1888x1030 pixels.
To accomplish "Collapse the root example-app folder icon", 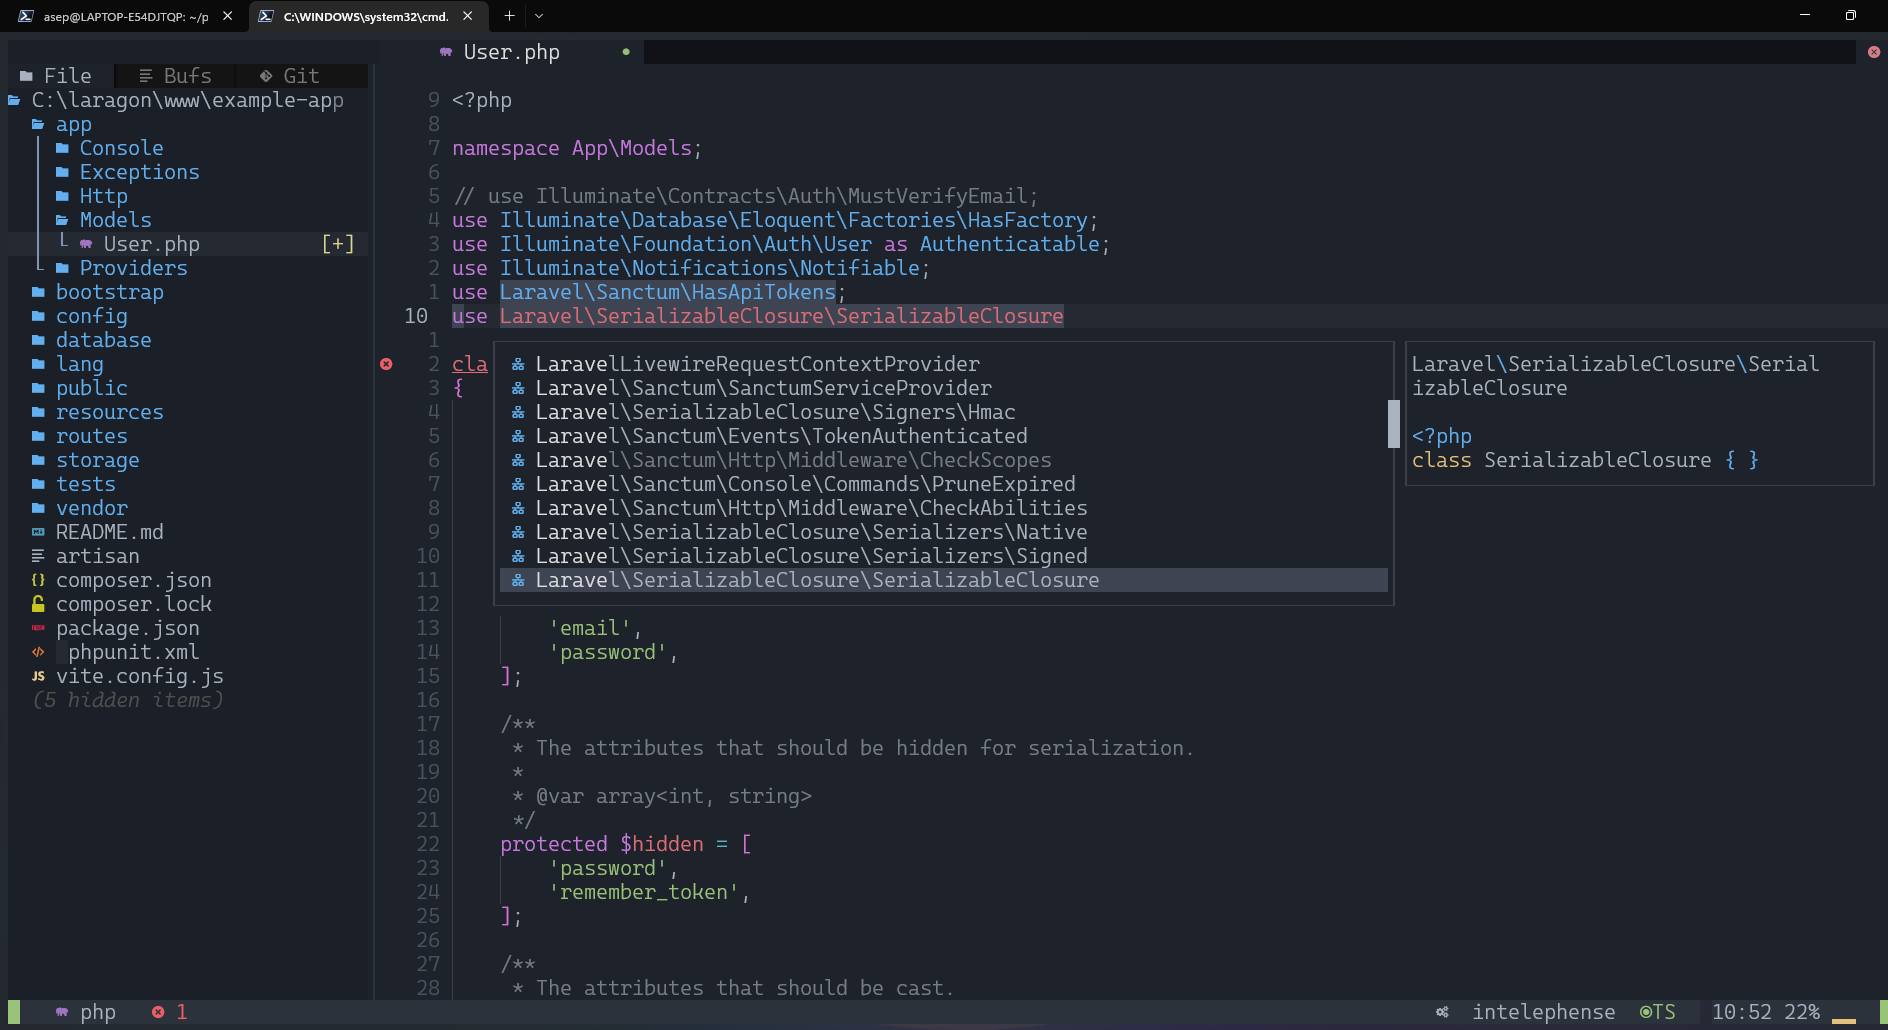I will (15, 100).
